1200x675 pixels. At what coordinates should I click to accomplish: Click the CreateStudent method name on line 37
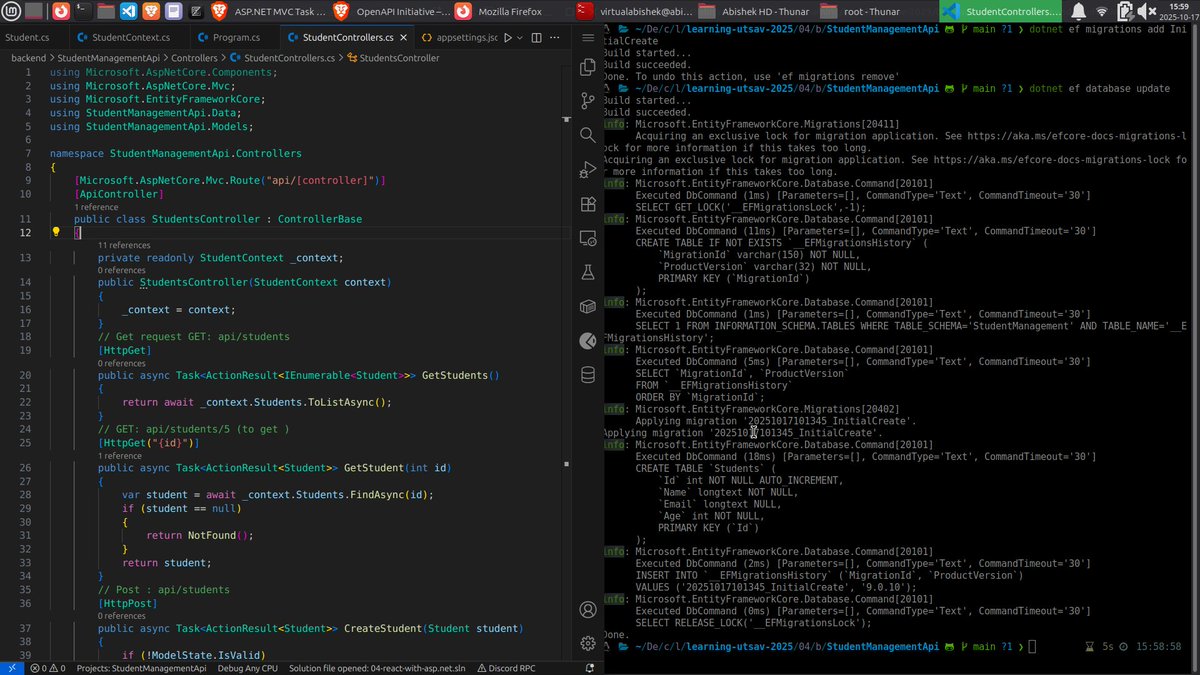(382, 628)
